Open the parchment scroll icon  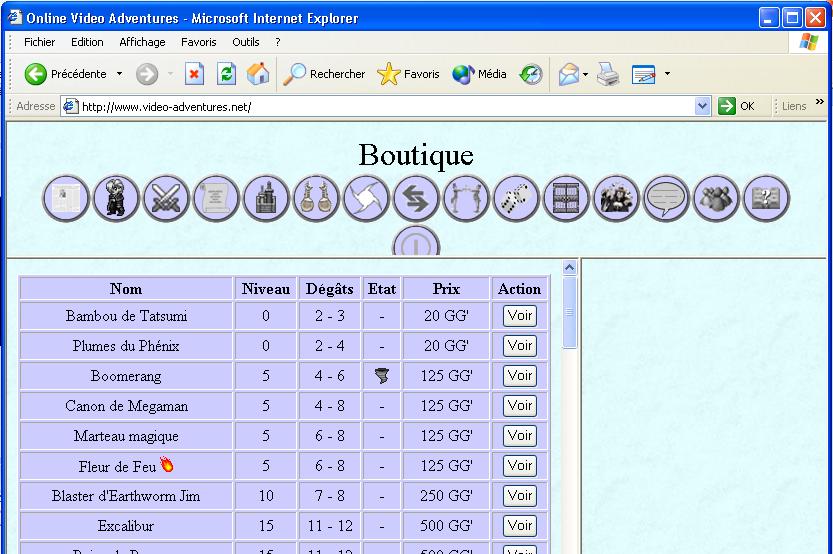tap(216, 199)
